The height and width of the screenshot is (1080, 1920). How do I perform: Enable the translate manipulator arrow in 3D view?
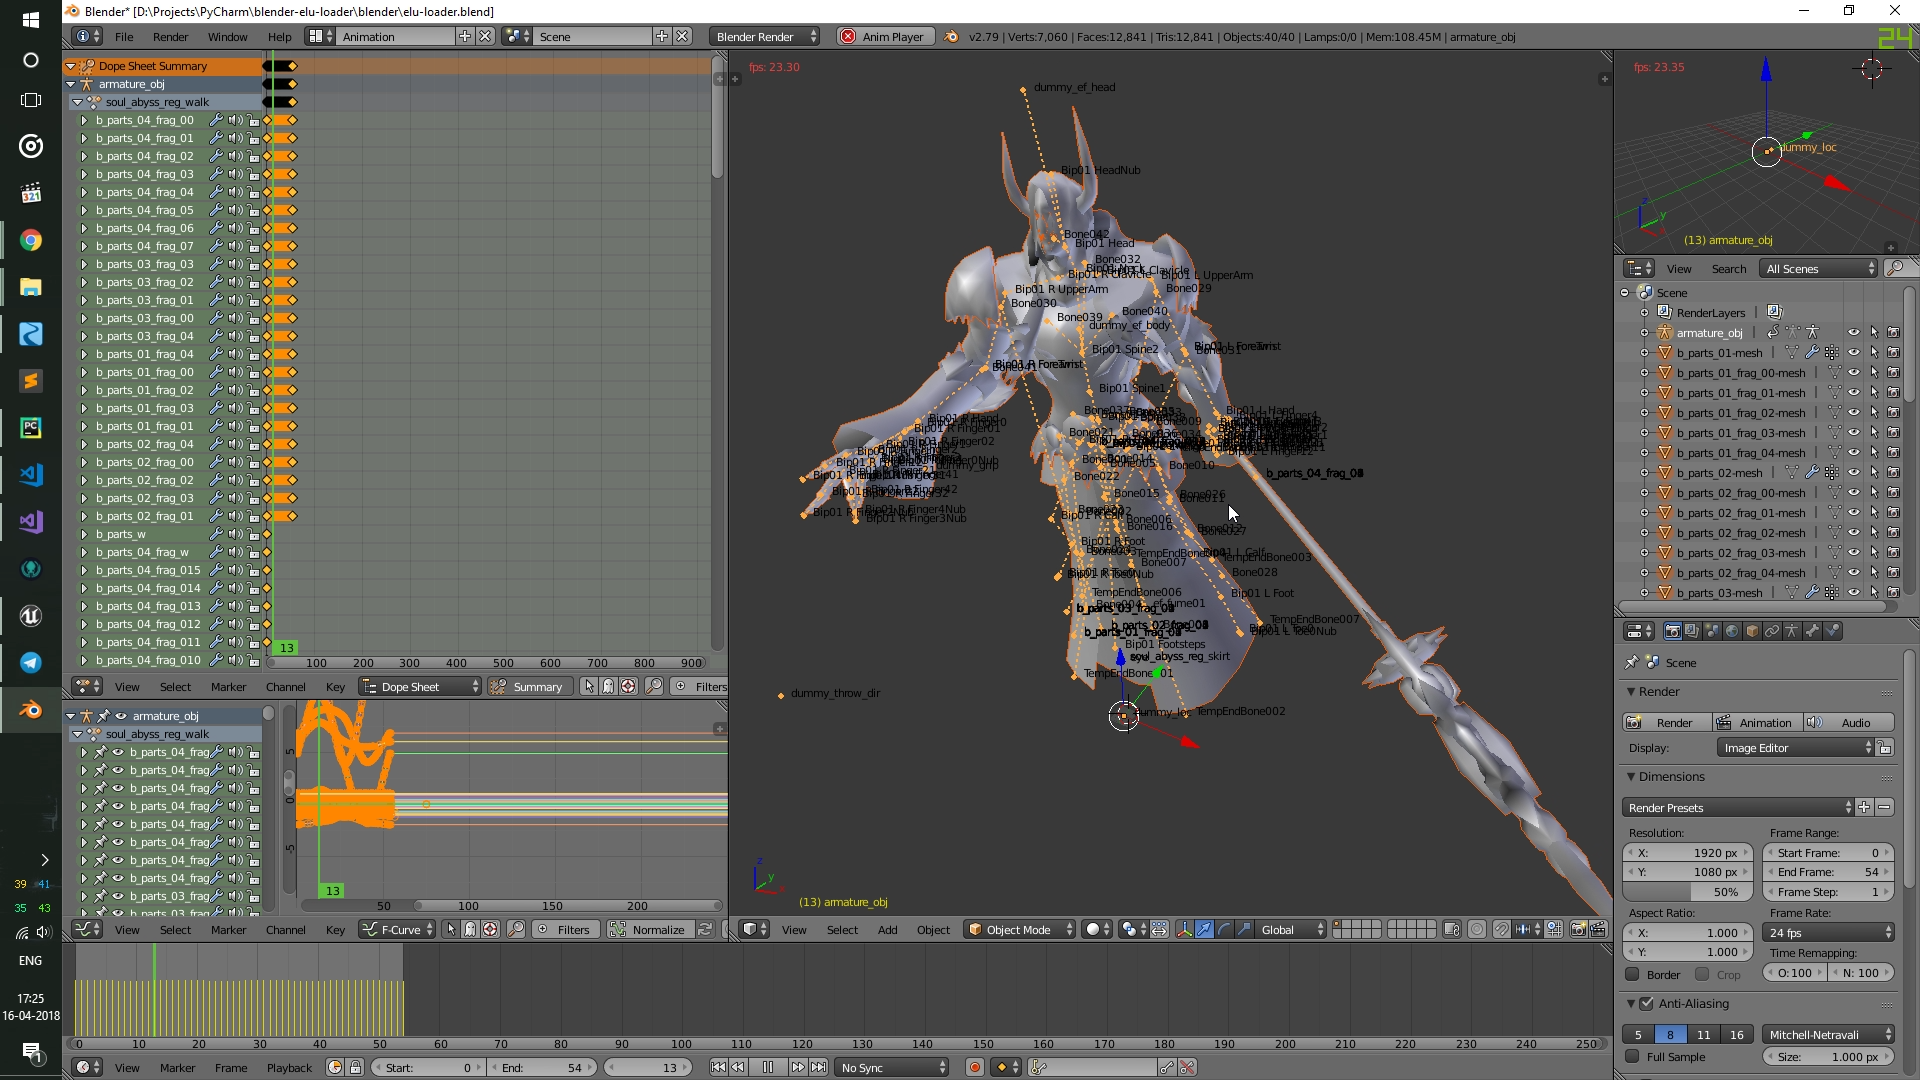pos(1204,929)
